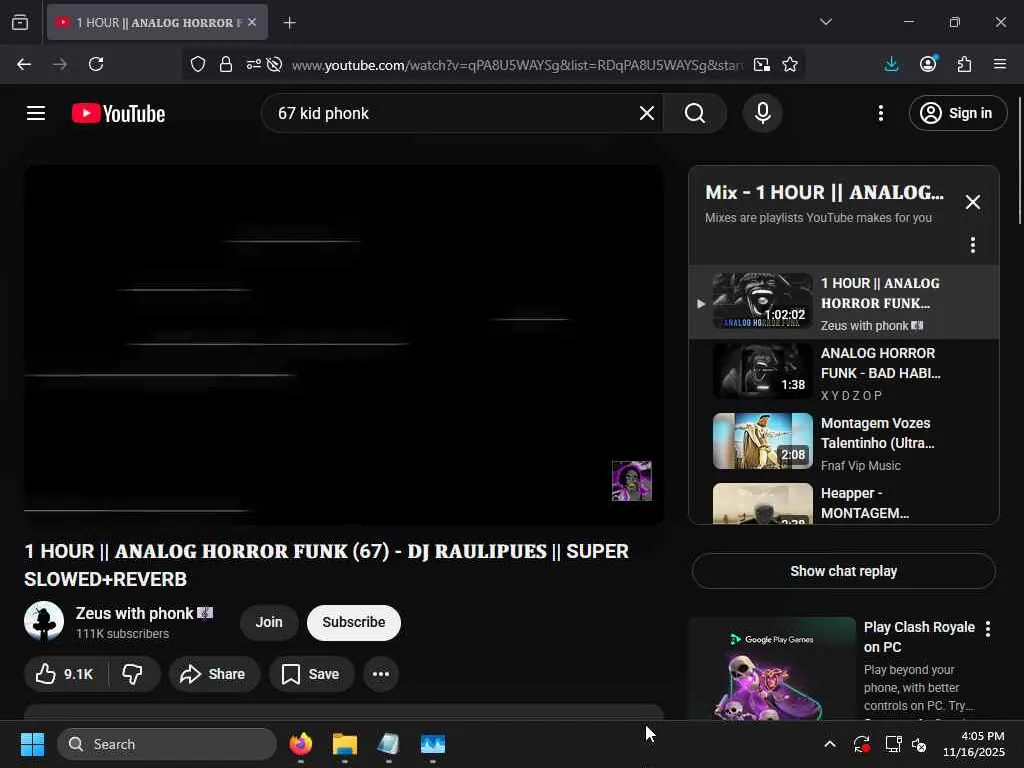
Task: Open Firefox View at tab strip start
Action: [20, 22]
